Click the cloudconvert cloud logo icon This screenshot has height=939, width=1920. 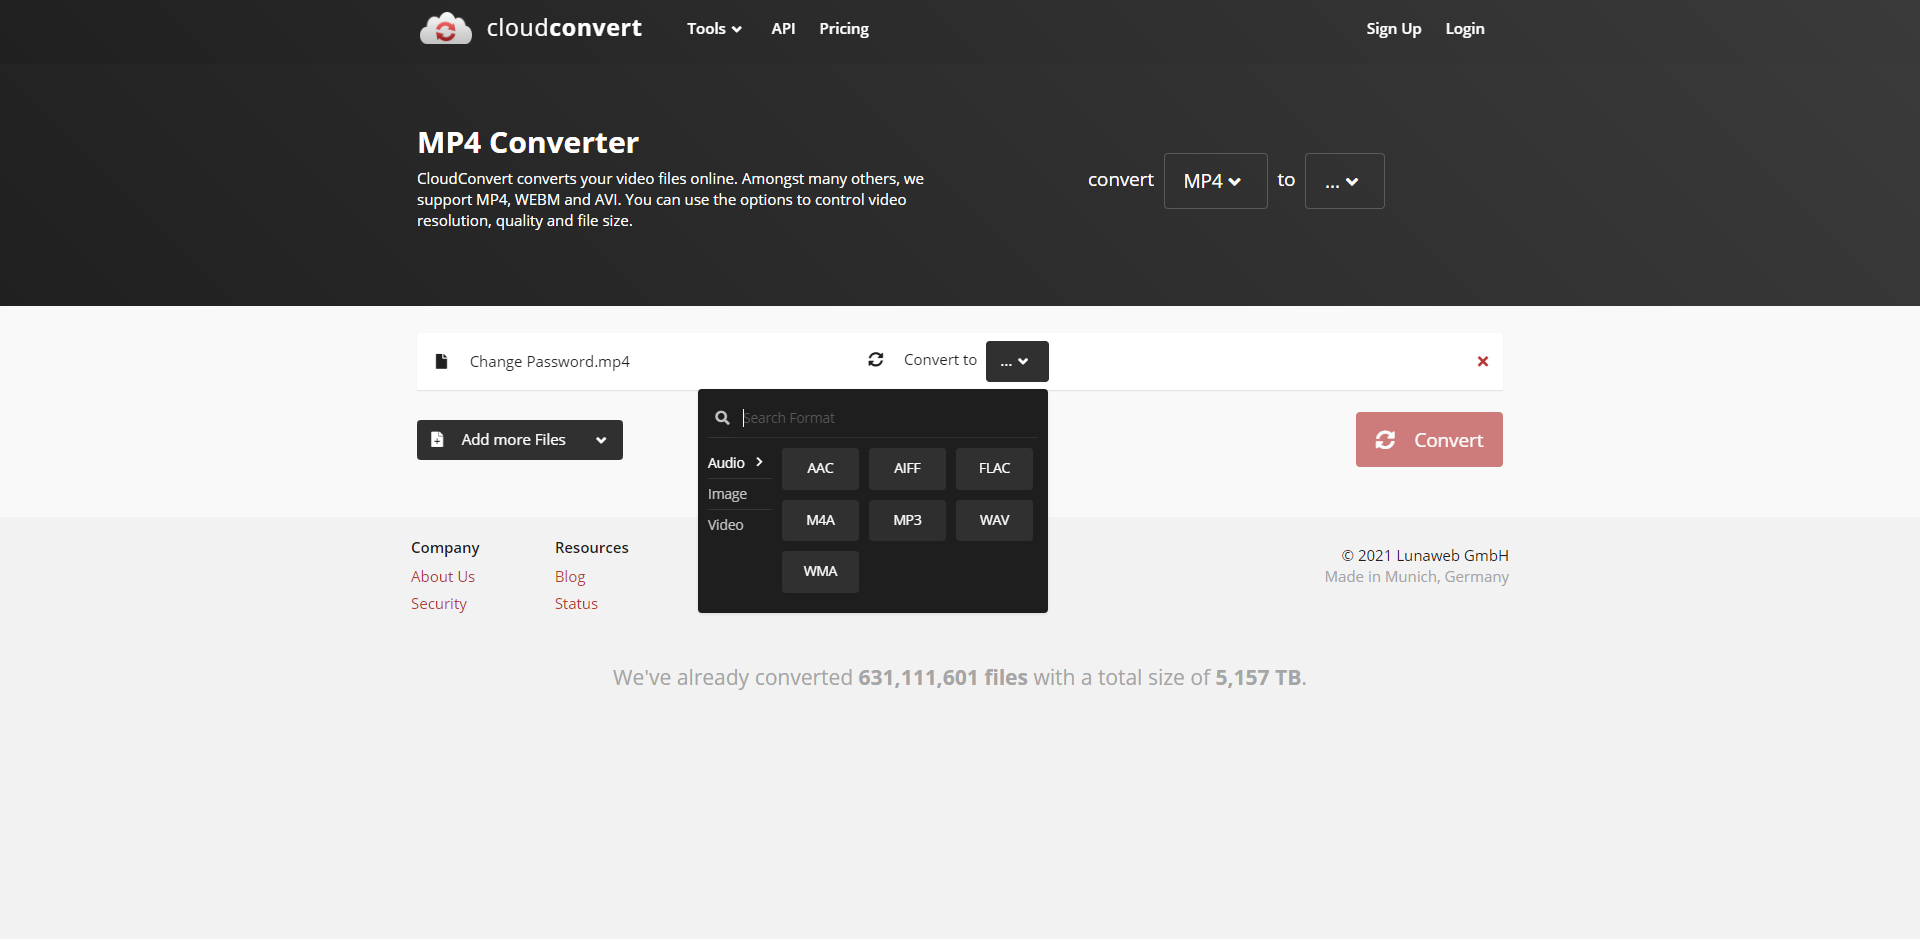445,28
